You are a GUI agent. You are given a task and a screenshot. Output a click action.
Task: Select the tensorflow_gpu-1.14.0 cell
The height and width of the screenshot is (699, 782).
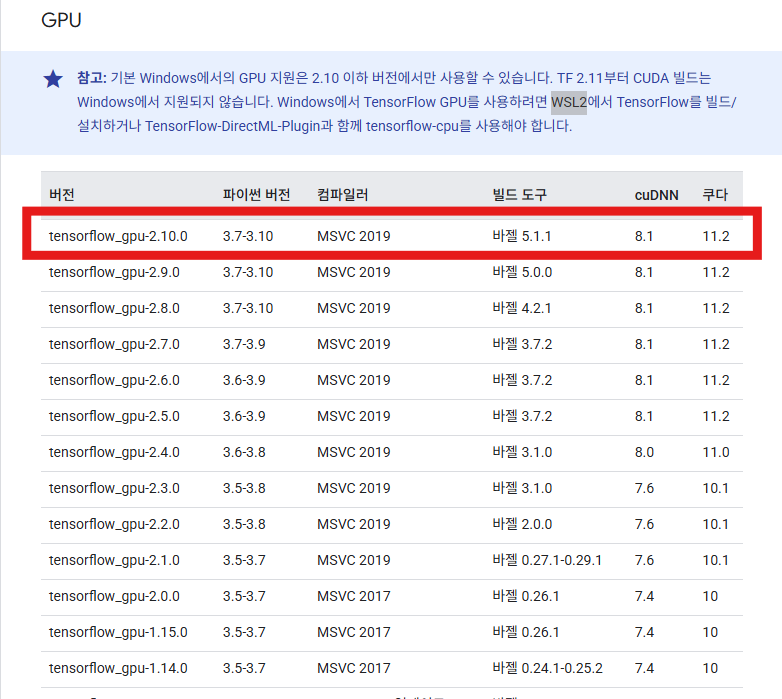(x=118, y=668)
